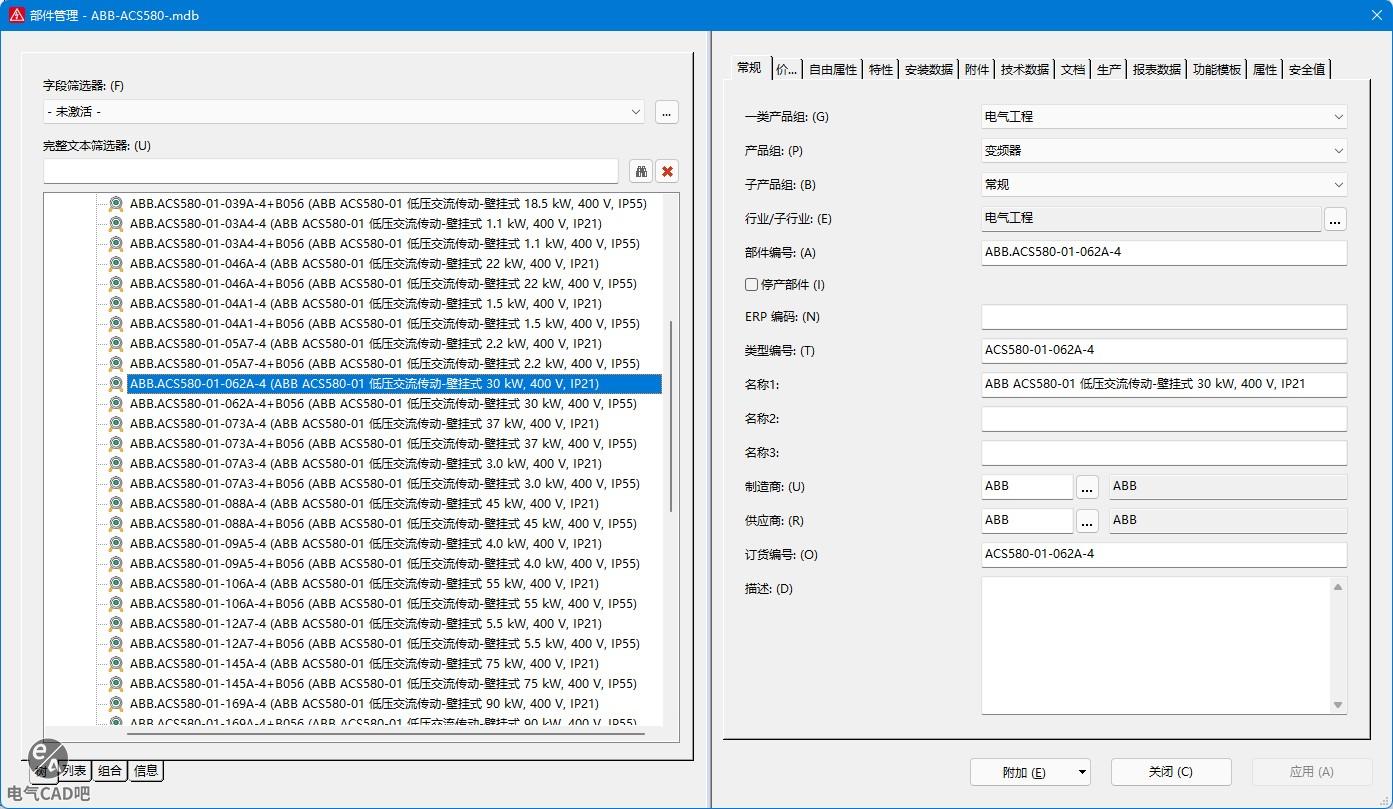Click part icon of ABB.ACS580-01-12A7-4 IP21 row
The image size is (1393, 809).
116,624
